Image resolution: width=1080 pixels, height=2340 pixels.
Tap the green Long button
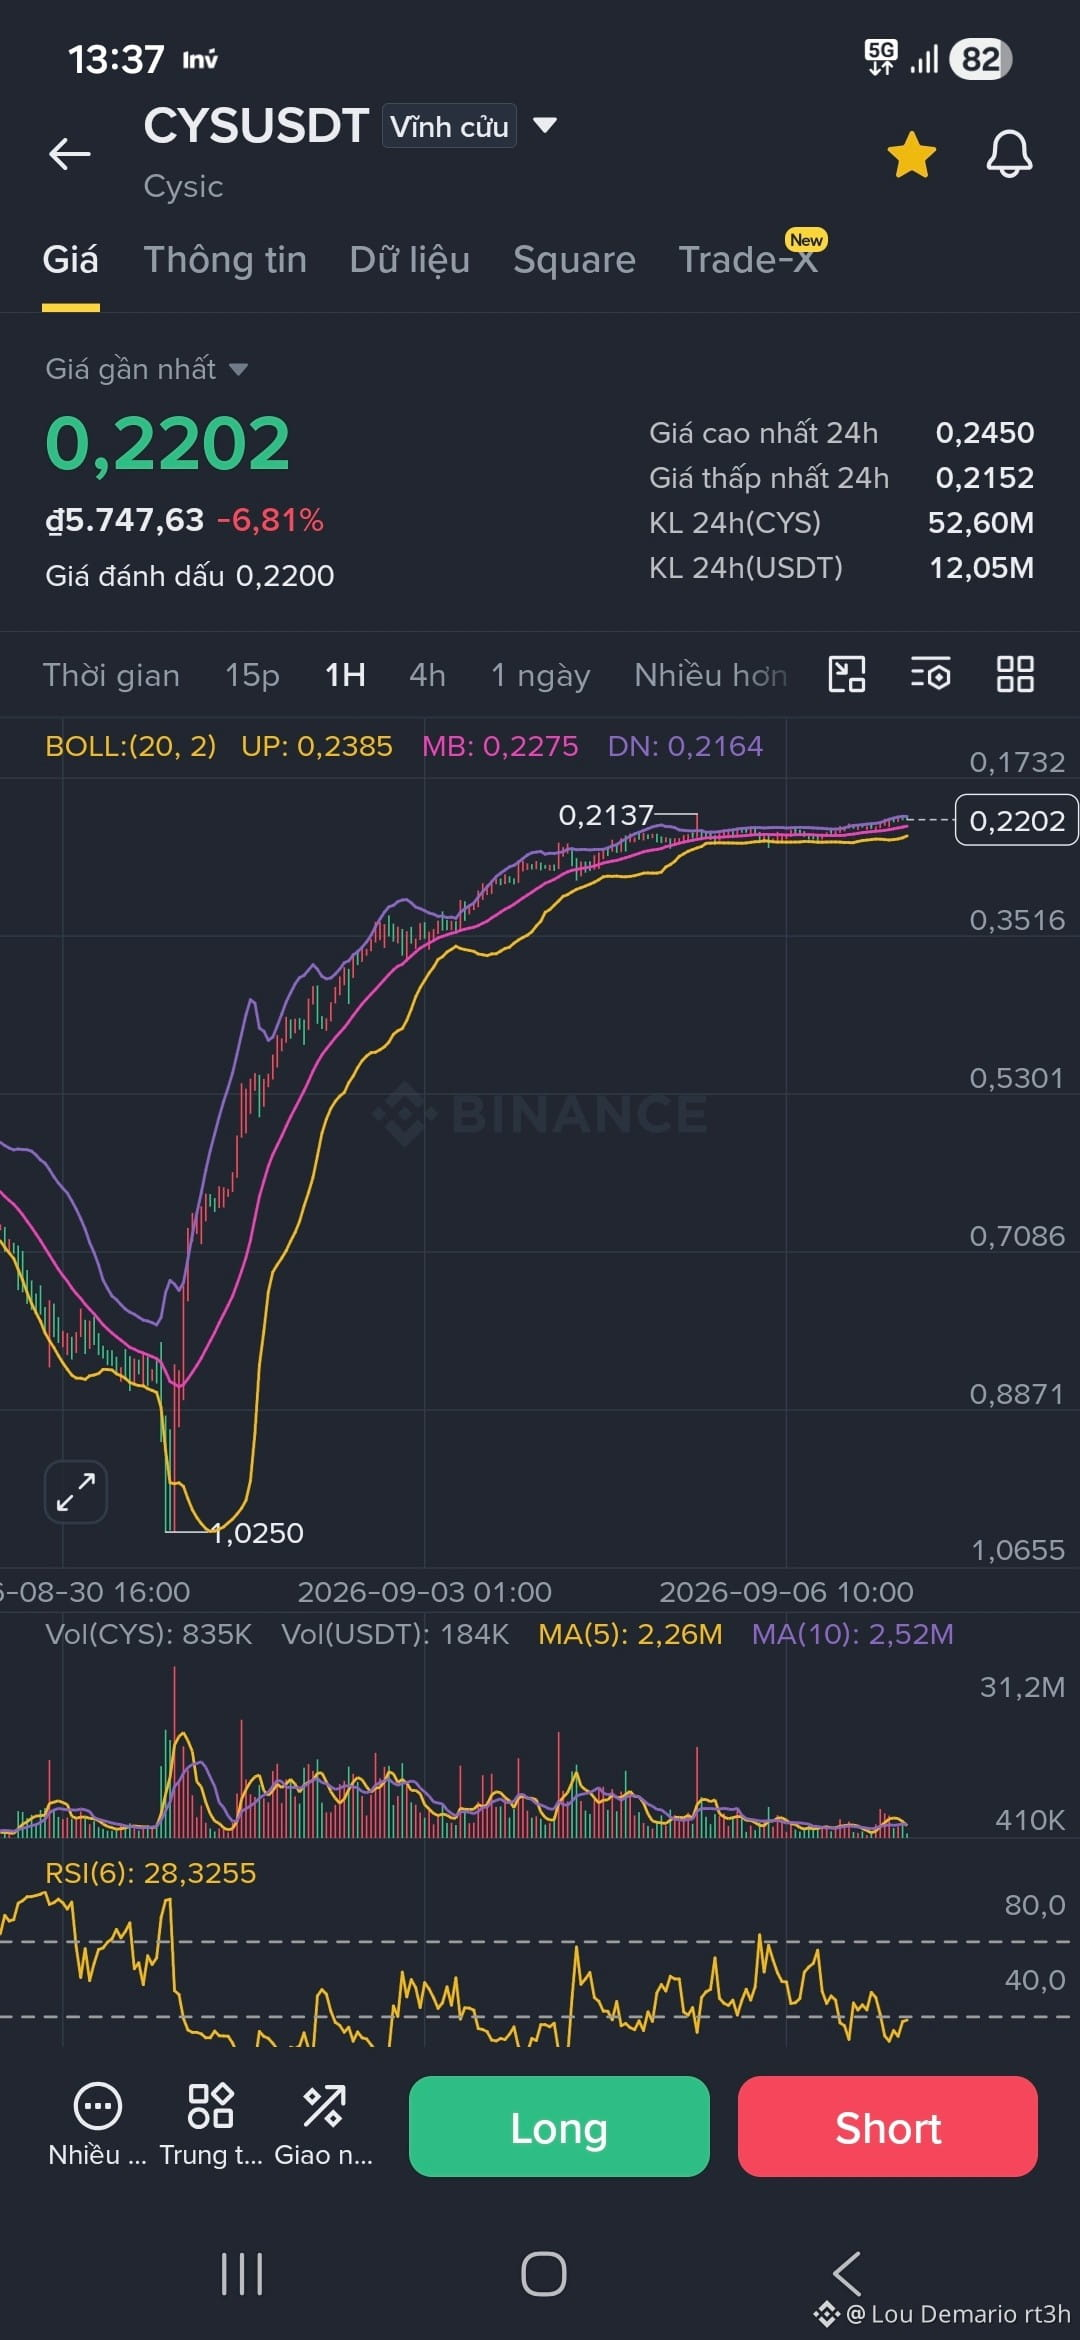(559, 2126)
